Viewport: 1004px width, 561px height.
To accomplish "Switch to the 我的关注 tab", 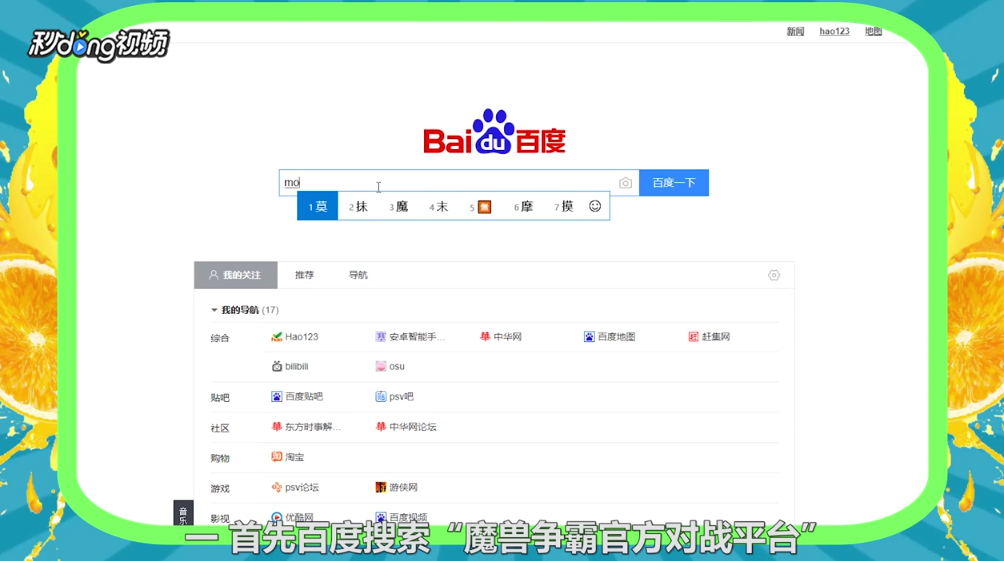I will click(x=236, y=275).
